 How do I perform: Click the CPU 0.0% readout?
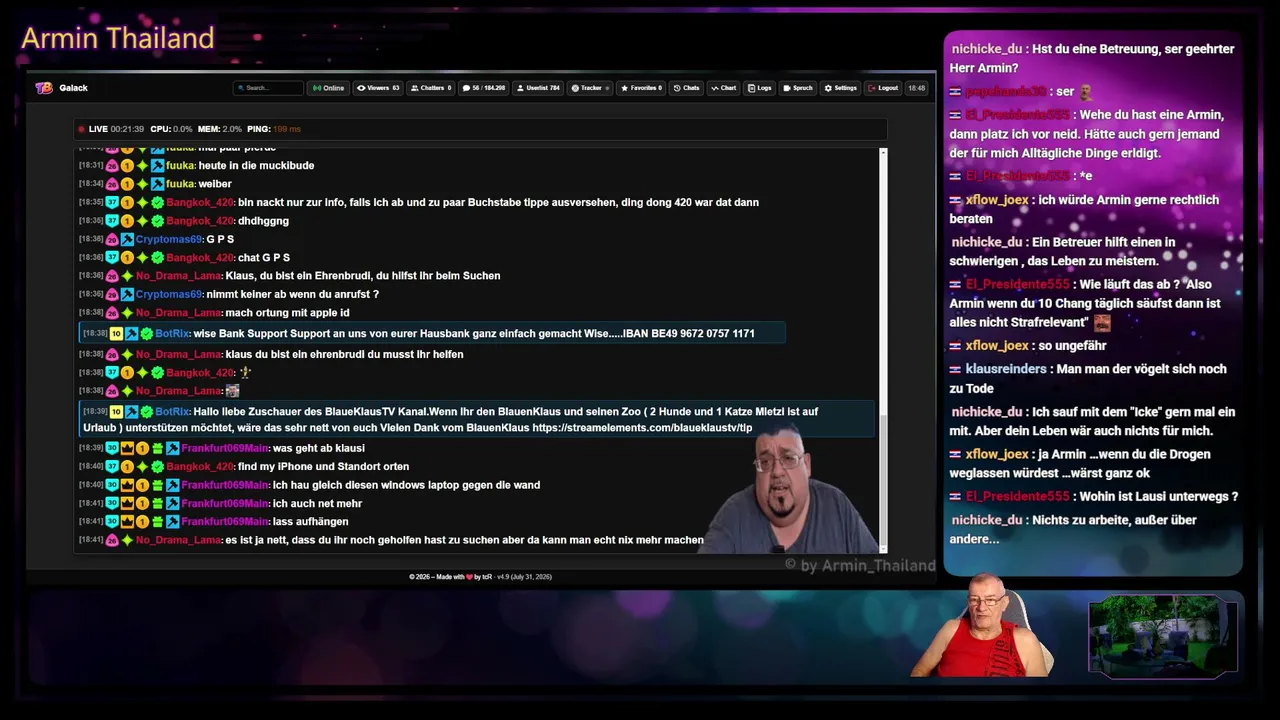(171, 129)
